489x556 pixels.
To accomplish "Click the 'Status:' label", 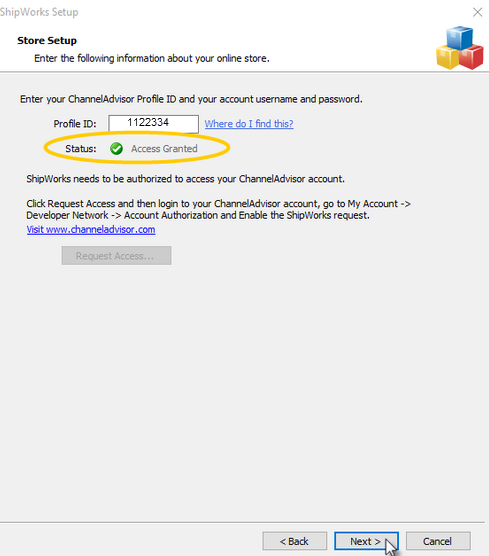I will pyautogui.click(x=80, y=149).
